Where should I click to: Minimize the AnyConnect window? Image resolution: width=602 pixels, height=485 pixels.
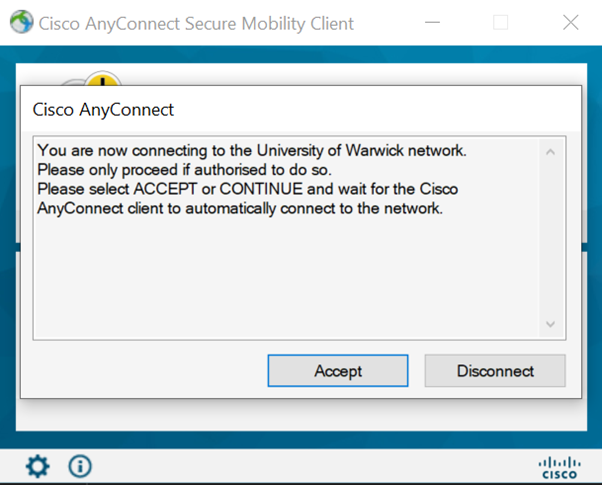pos(431,22)
